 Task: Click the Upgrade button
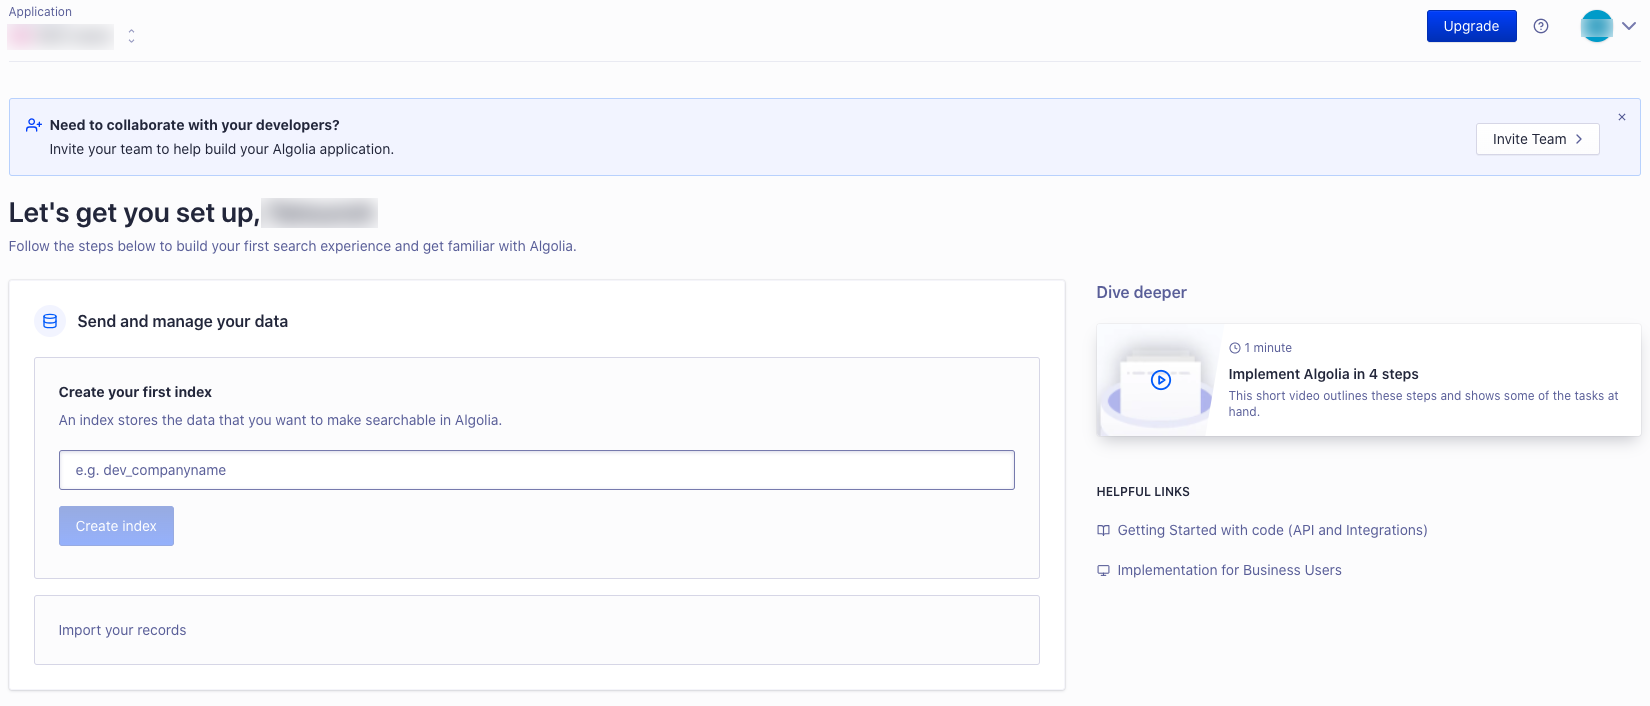click(1471, 26)
